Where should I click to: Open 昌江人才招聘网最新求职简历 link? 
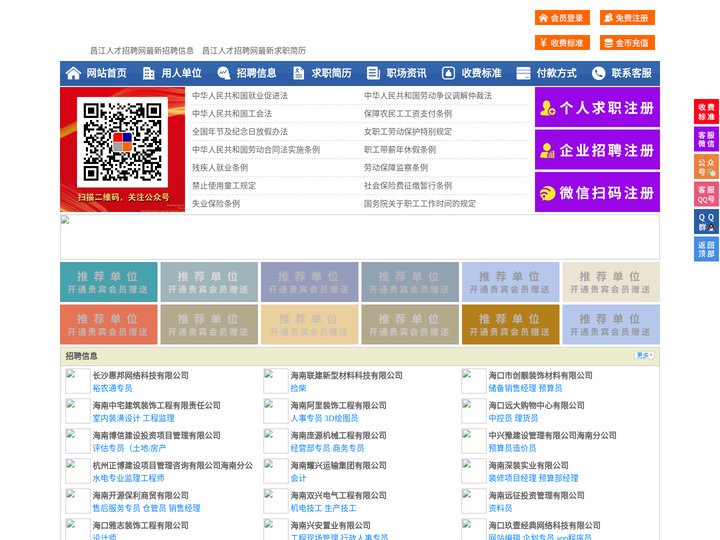point(254,51)
